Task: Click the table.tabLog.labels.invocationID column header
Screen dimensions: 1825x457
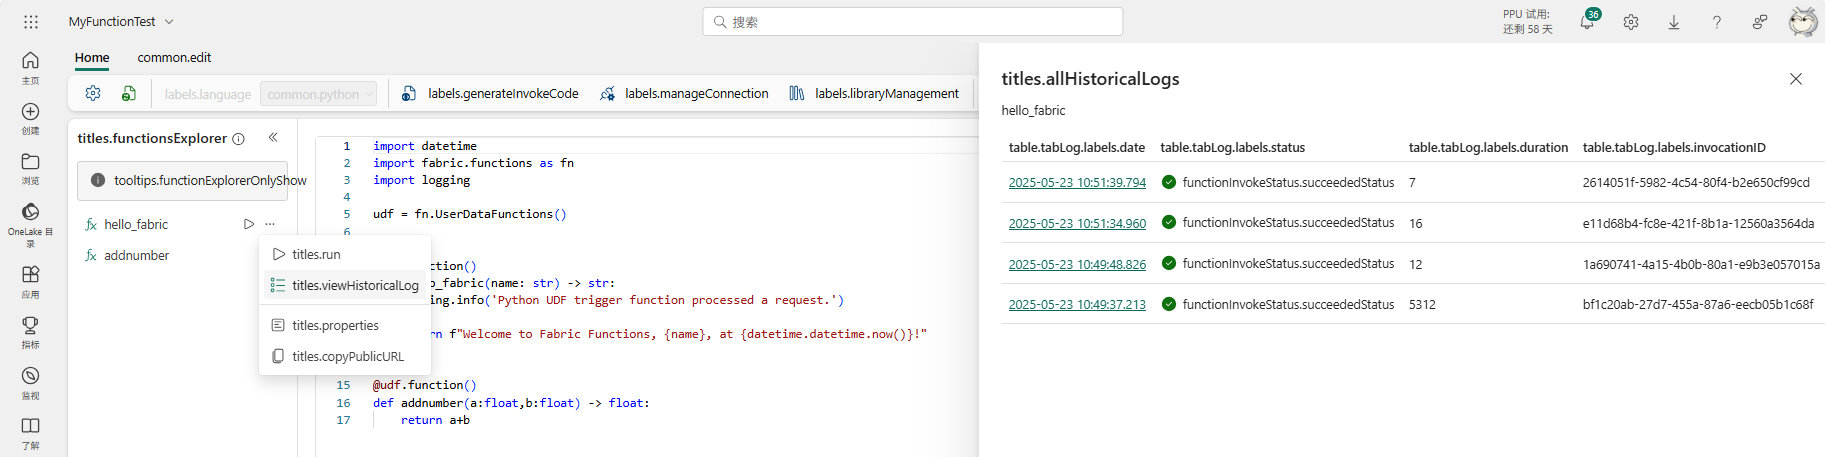Action: [1674, 147]
